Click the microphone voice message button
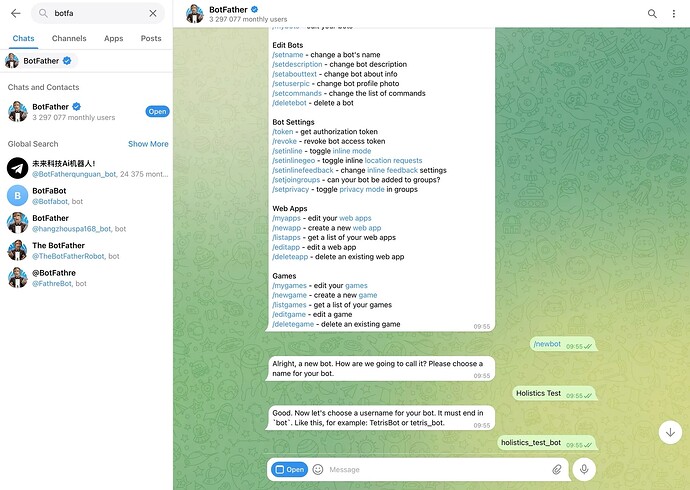 pos(584,469)
